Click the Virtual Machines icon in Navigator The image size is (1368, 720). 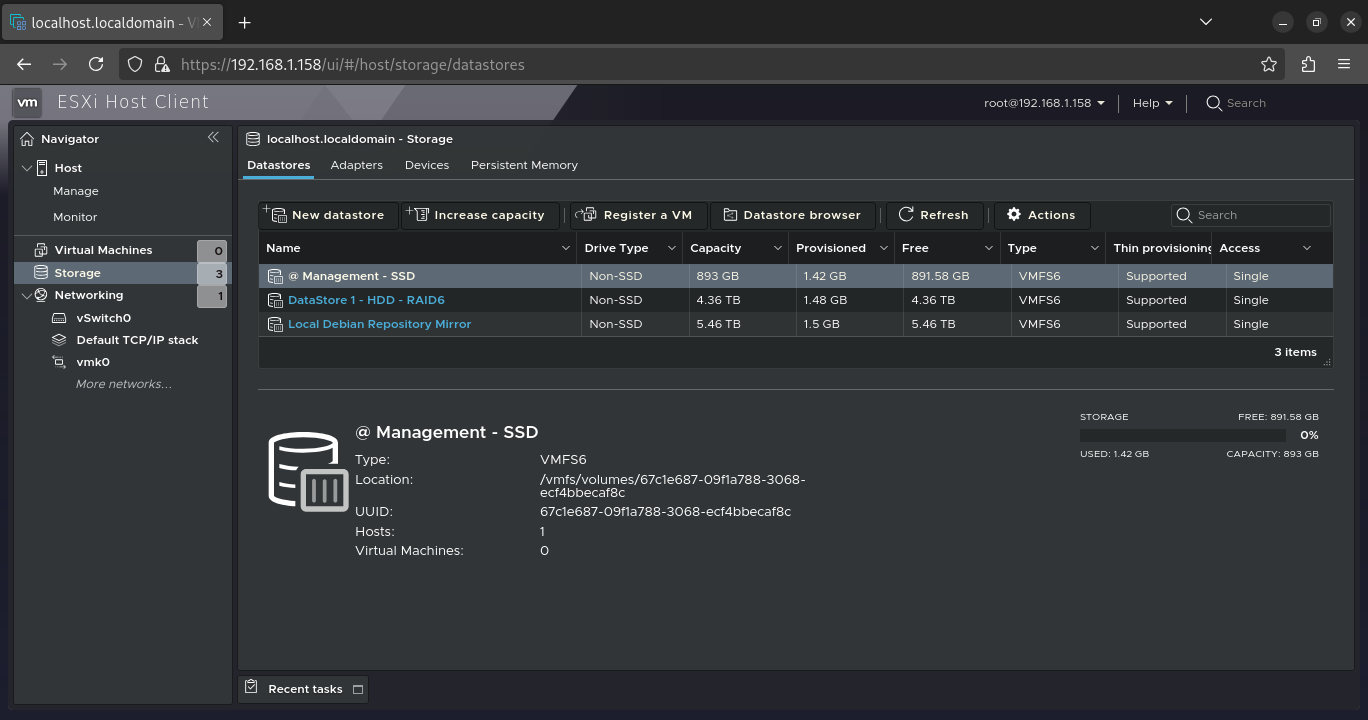coord(41,250)
